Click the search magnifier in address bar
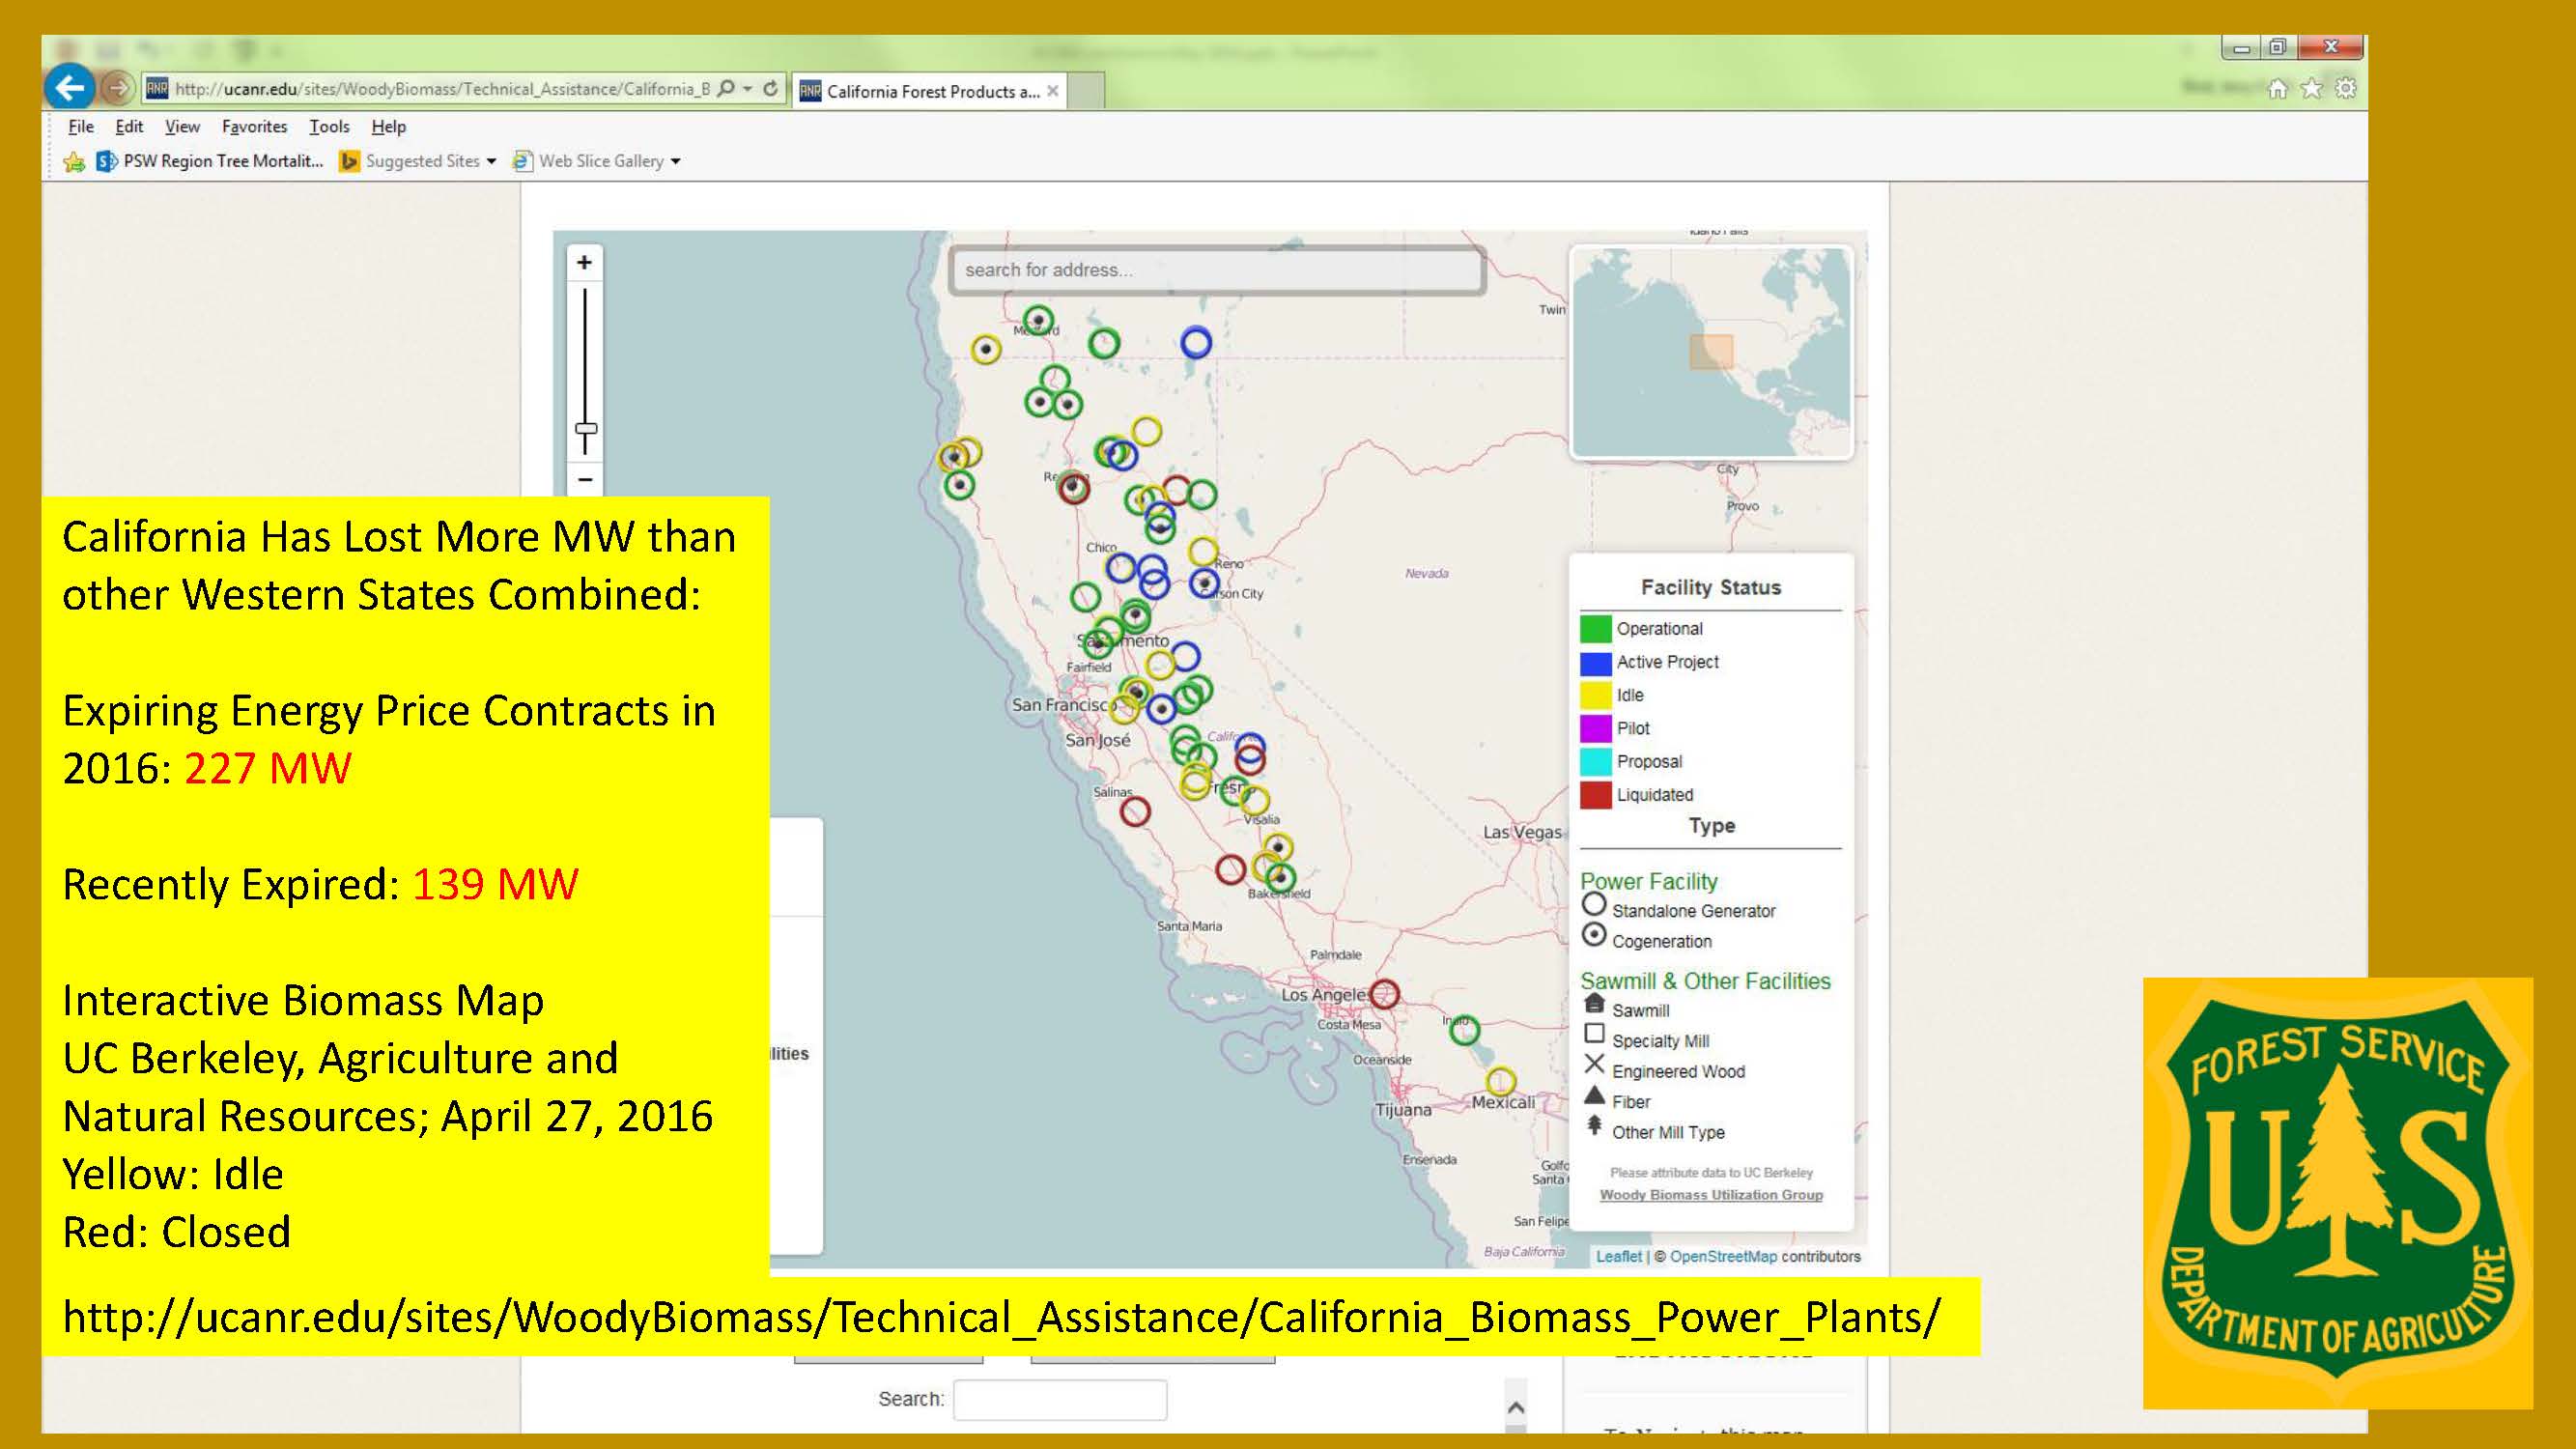This screenshot has height=1449, width=2576. [x=727, y=88]
